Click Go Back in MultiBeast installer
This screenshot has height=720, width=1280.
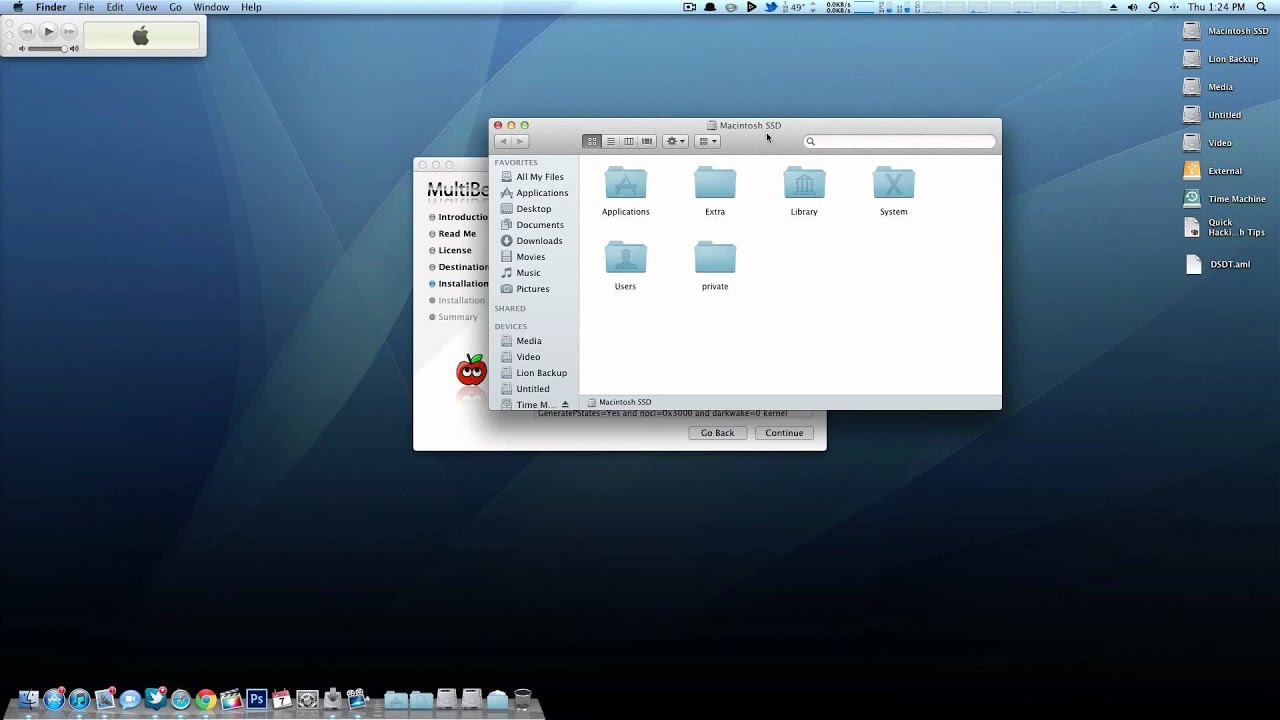pos(717,433)
